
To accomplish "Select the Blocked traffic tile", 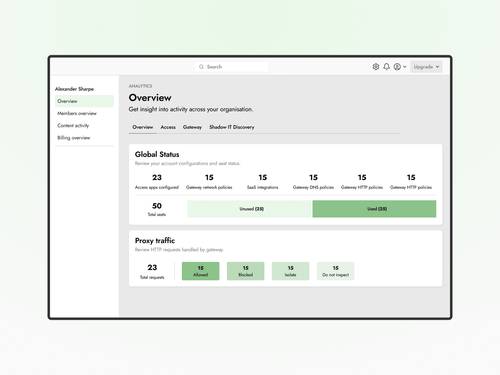I will 246,271.
